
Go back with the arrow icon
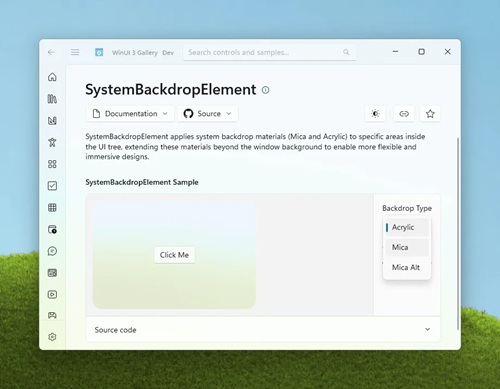point(51,52)
